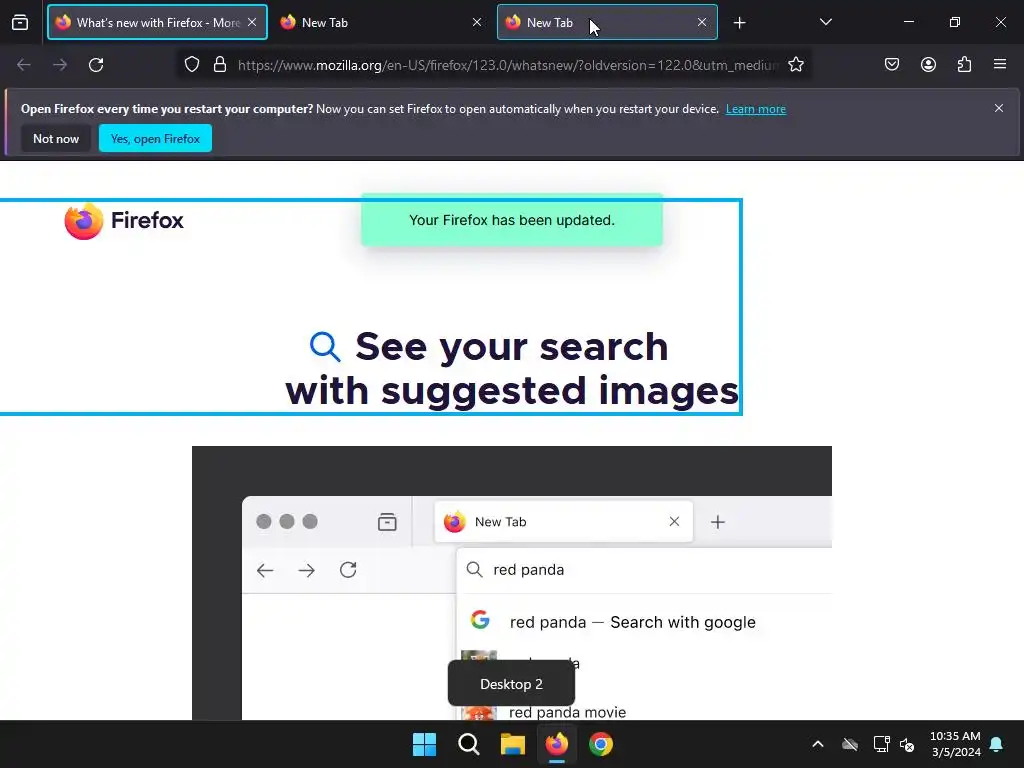
Task: Dismiss the restart notification bar
Action: (999, 108)
